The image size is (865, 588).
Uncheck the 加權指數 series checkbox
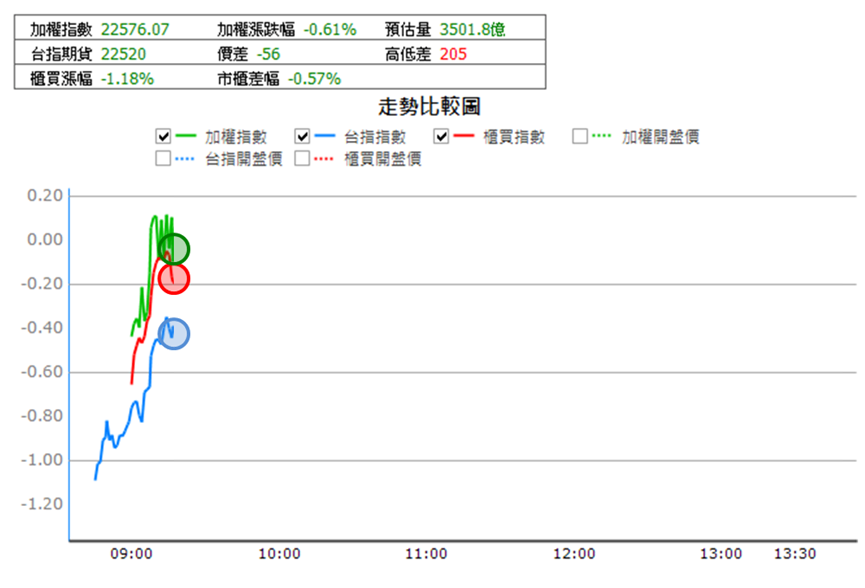pyautogui.click(x=163, y=136)
